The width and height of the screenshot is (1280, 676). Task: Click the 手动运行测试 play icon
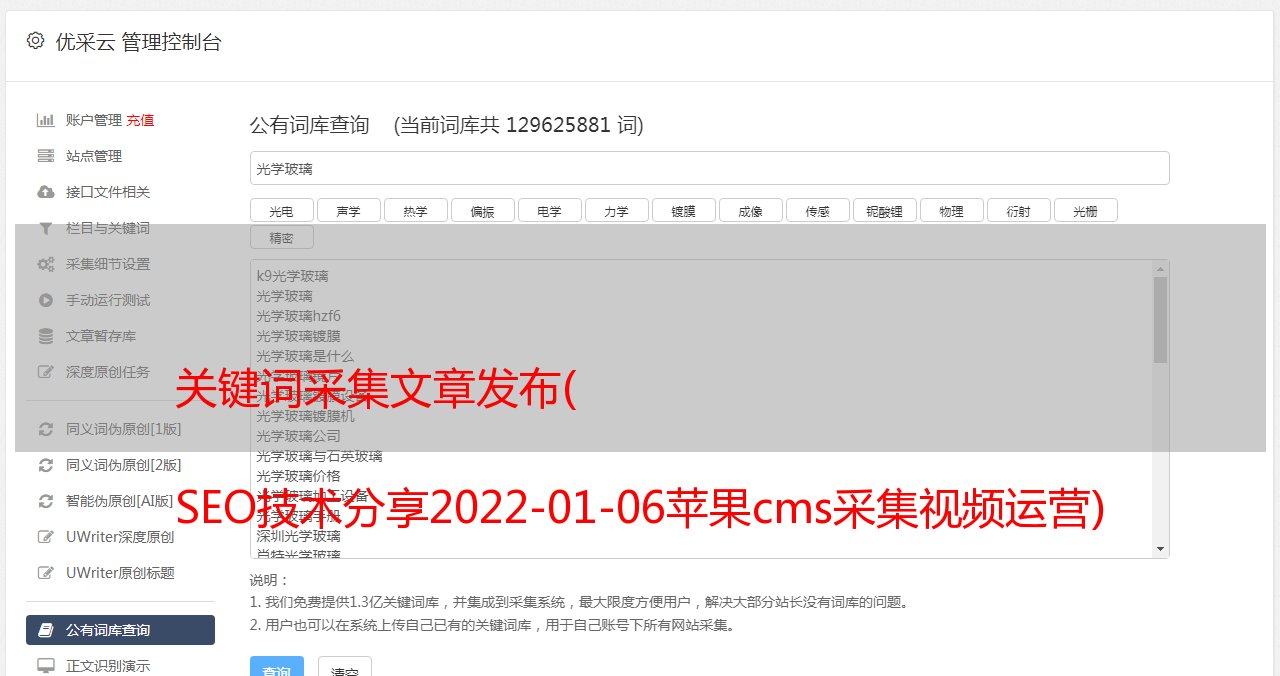point(46,300)
